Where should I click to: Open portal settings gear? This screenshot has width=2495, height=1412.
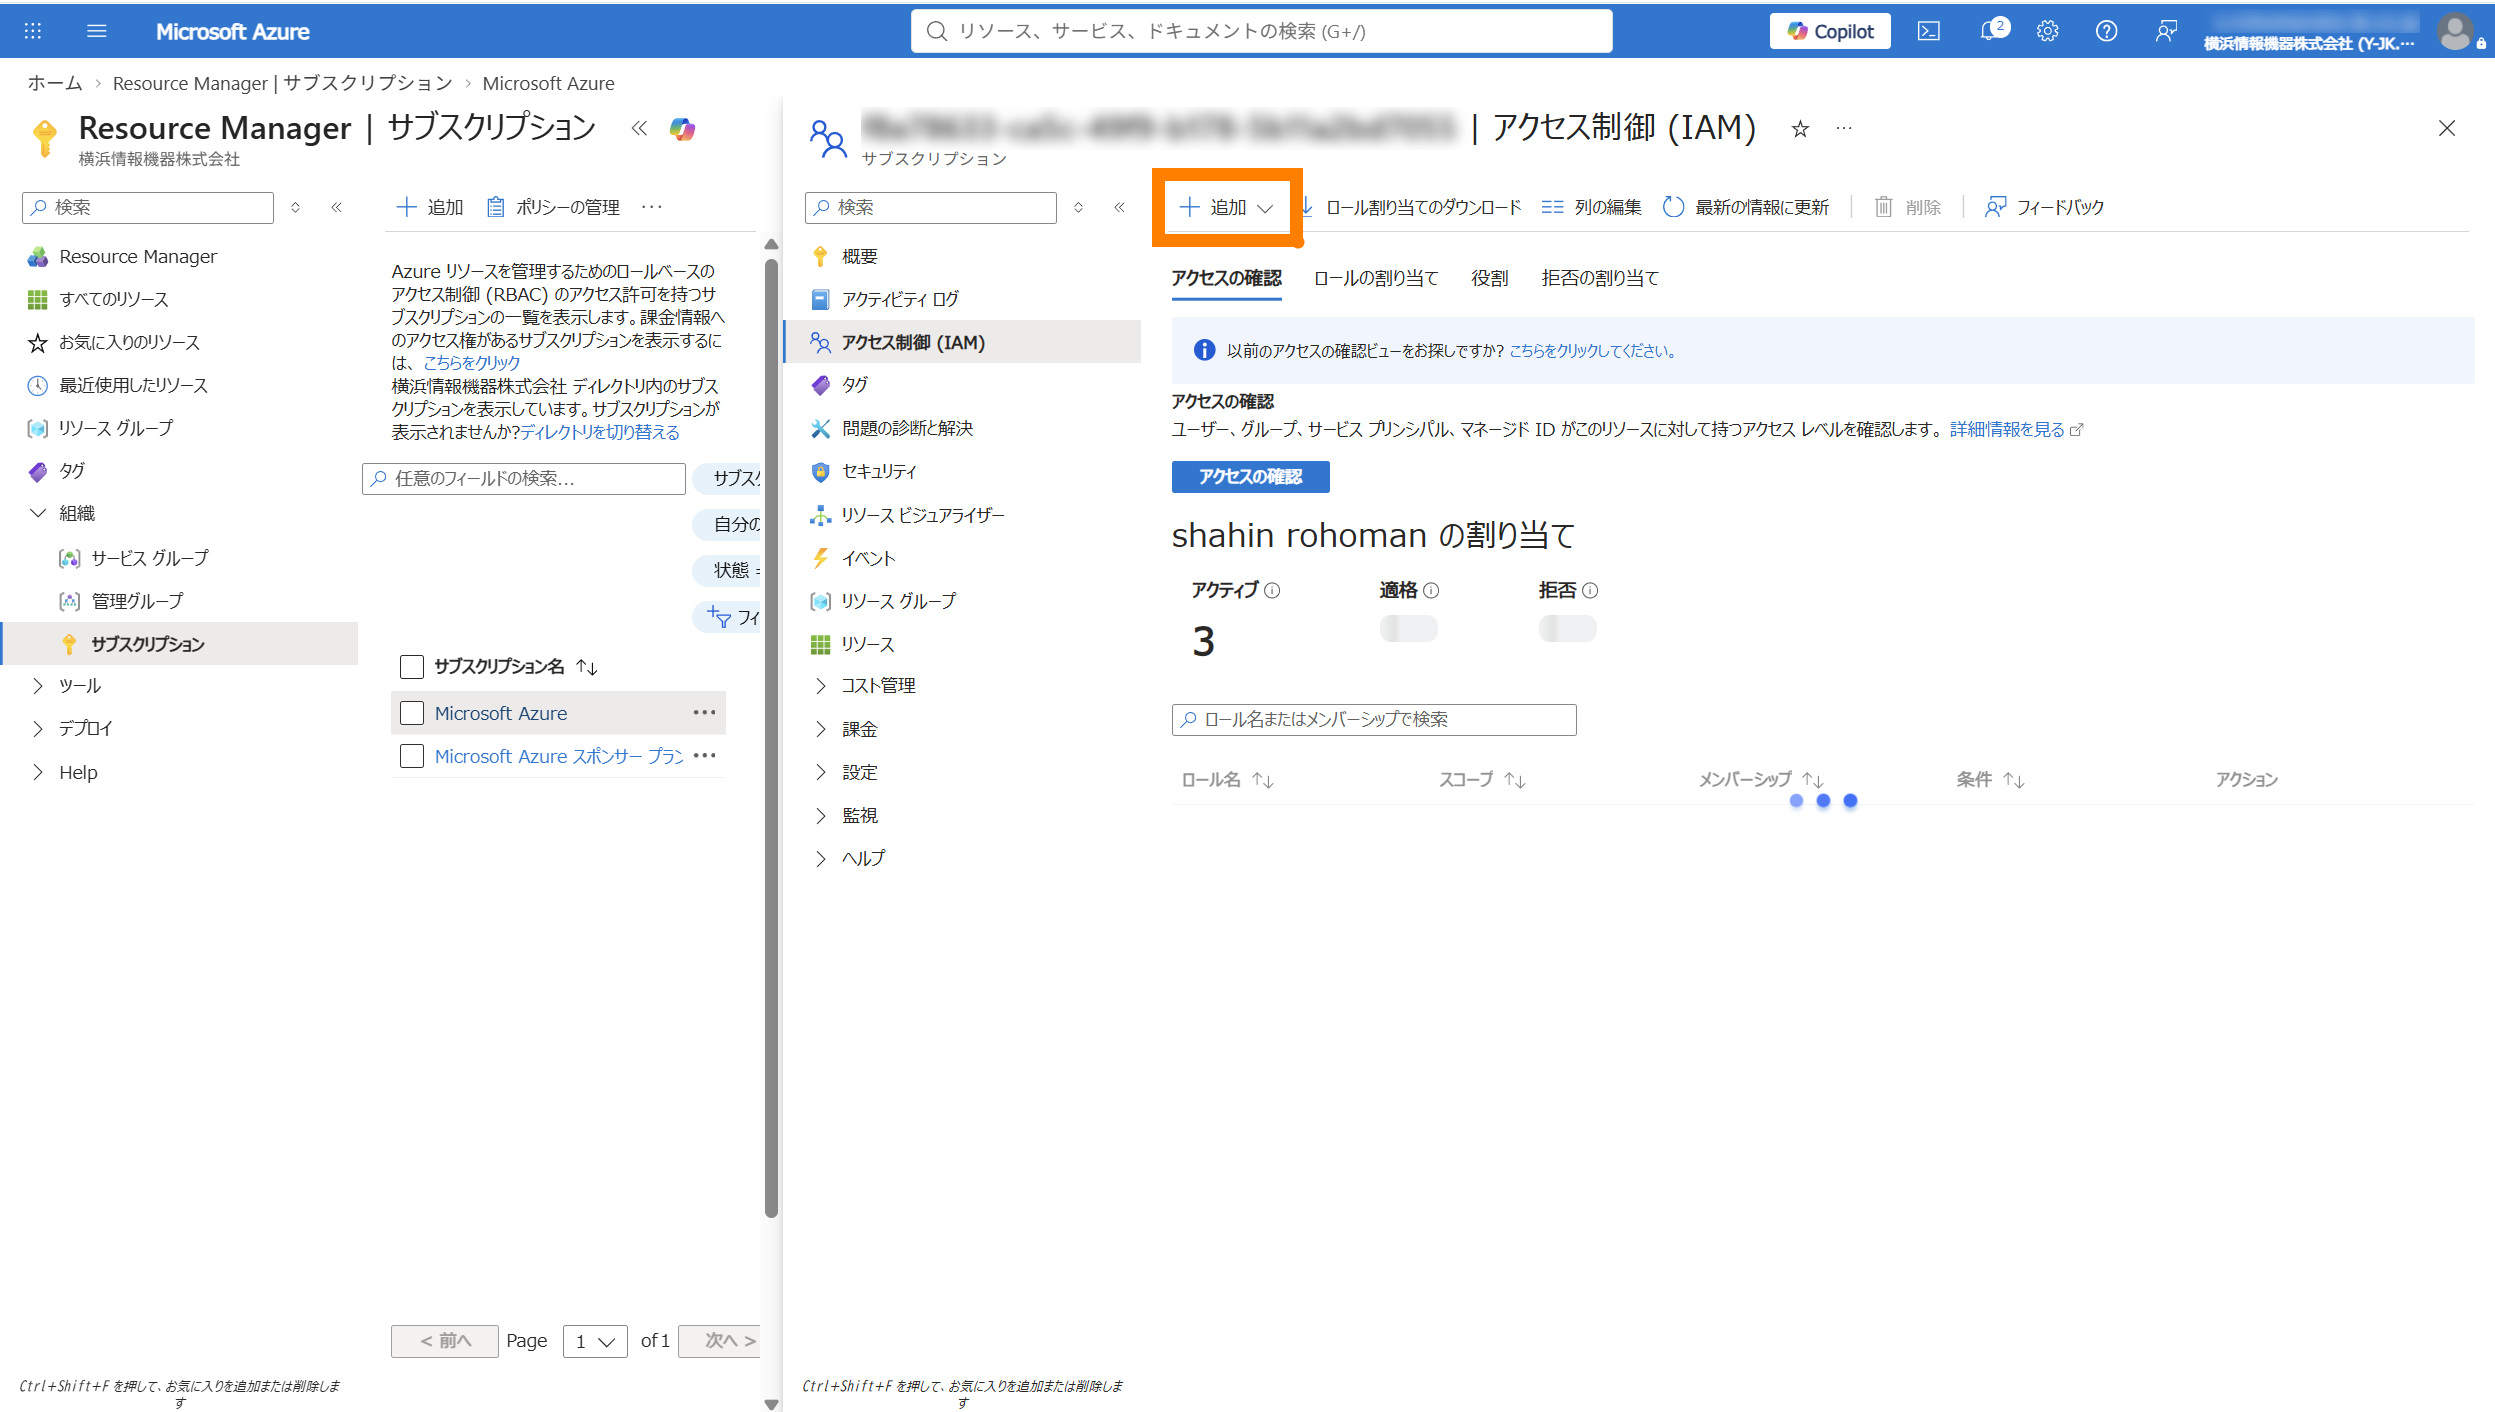[x=2047, y=31]
